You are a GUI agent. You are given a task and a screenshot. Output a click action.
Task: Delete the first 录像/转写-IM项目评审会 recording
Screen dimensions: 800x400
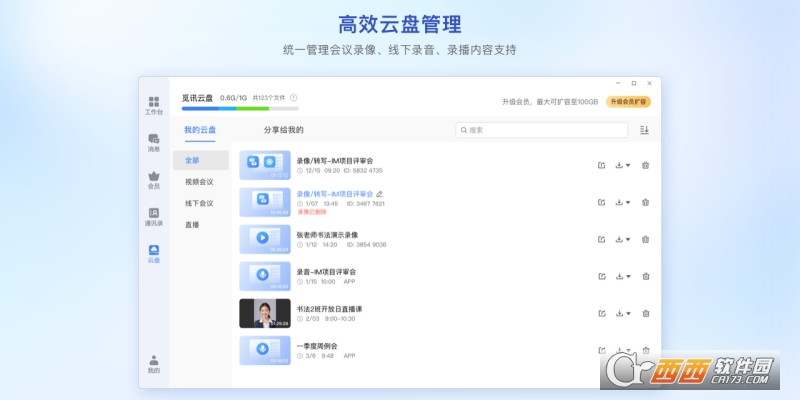tap(645, 165)
